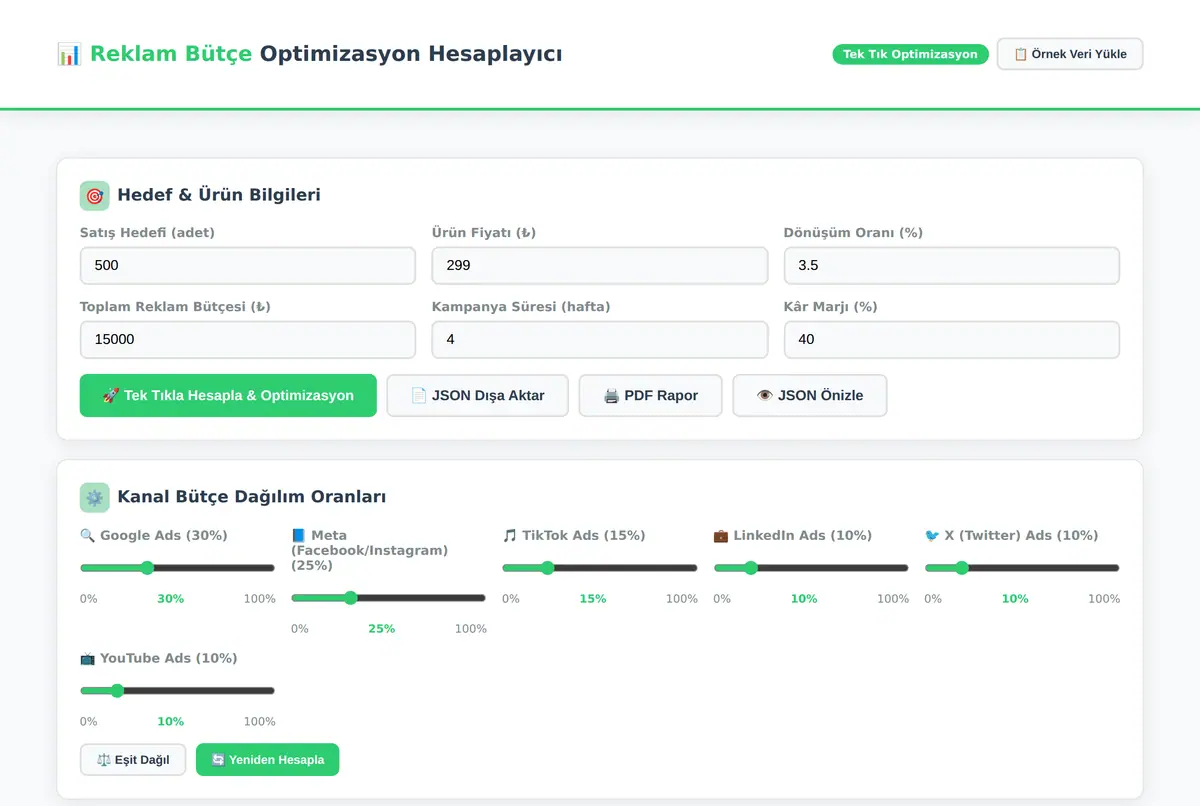Click the magnifier icon next to Google Ads

tap(87, 536)
